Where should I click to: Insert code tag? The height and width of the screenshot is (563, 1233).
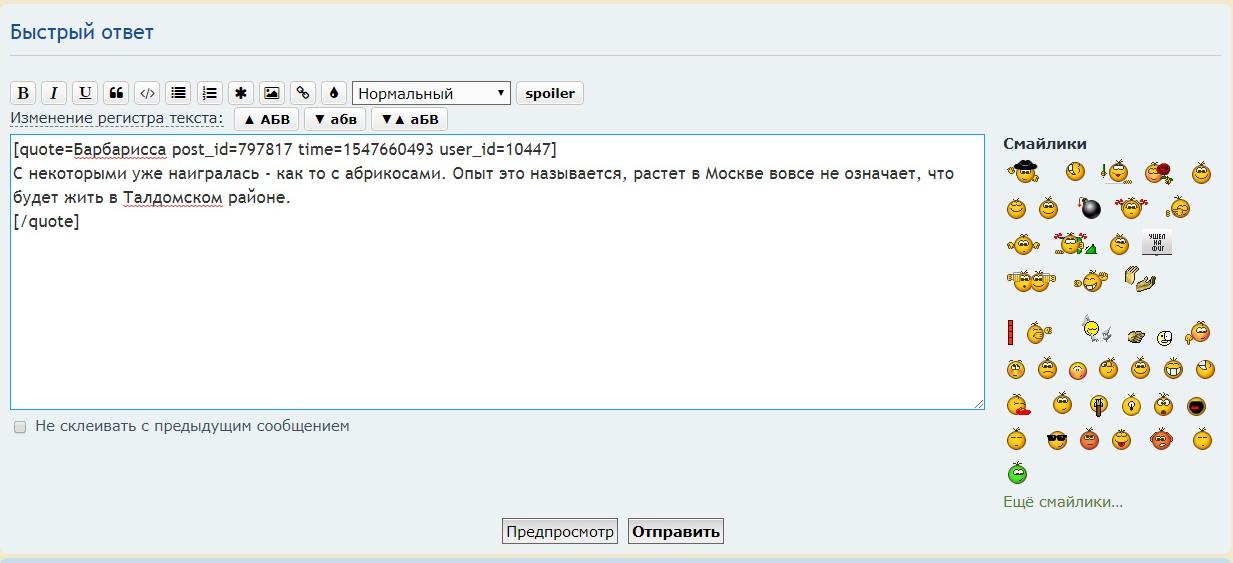[147, 93]
